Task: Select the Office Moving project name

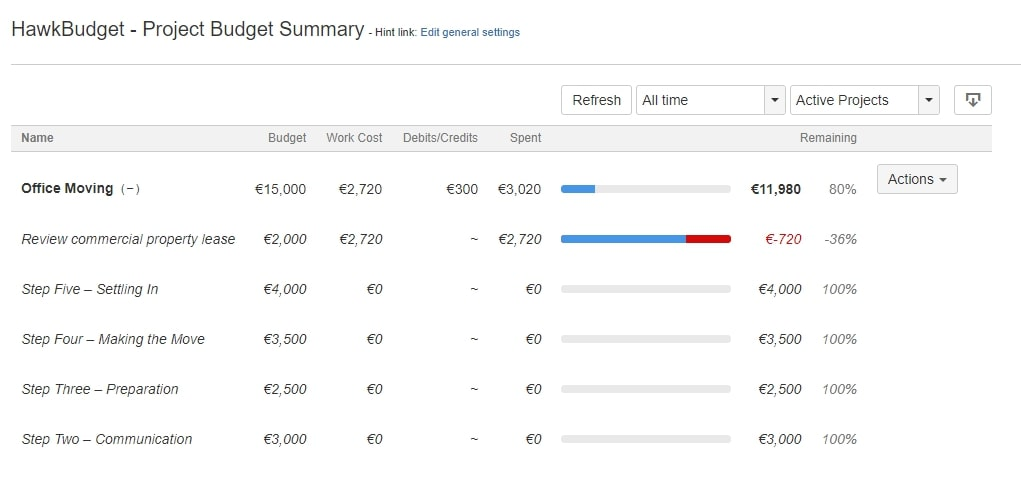Action: [67, 189]
